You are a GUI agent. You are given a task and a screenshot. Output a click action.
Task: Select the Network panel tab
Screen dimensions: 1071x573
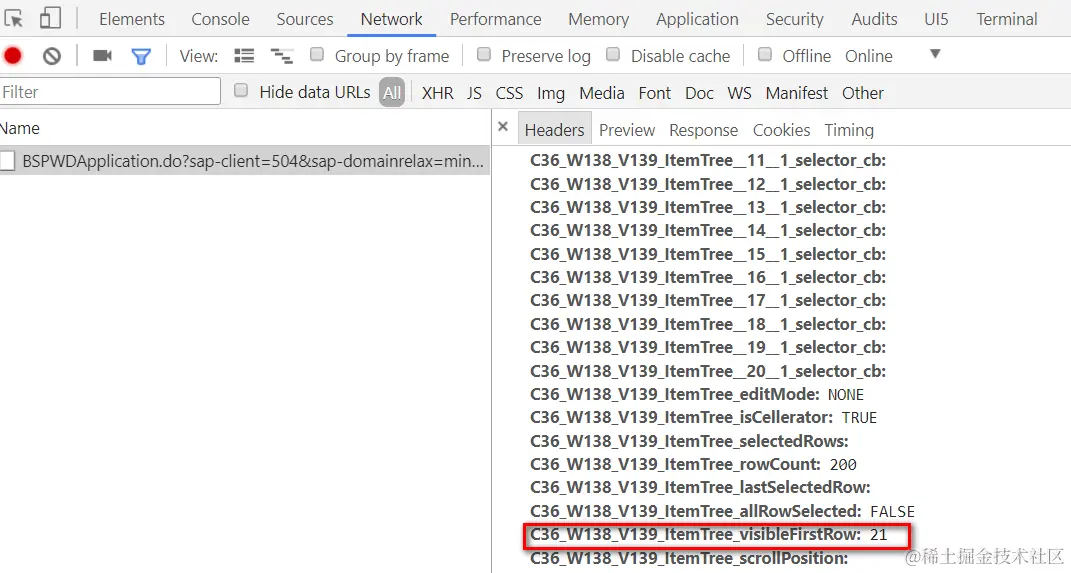click(x=391, y=19)
